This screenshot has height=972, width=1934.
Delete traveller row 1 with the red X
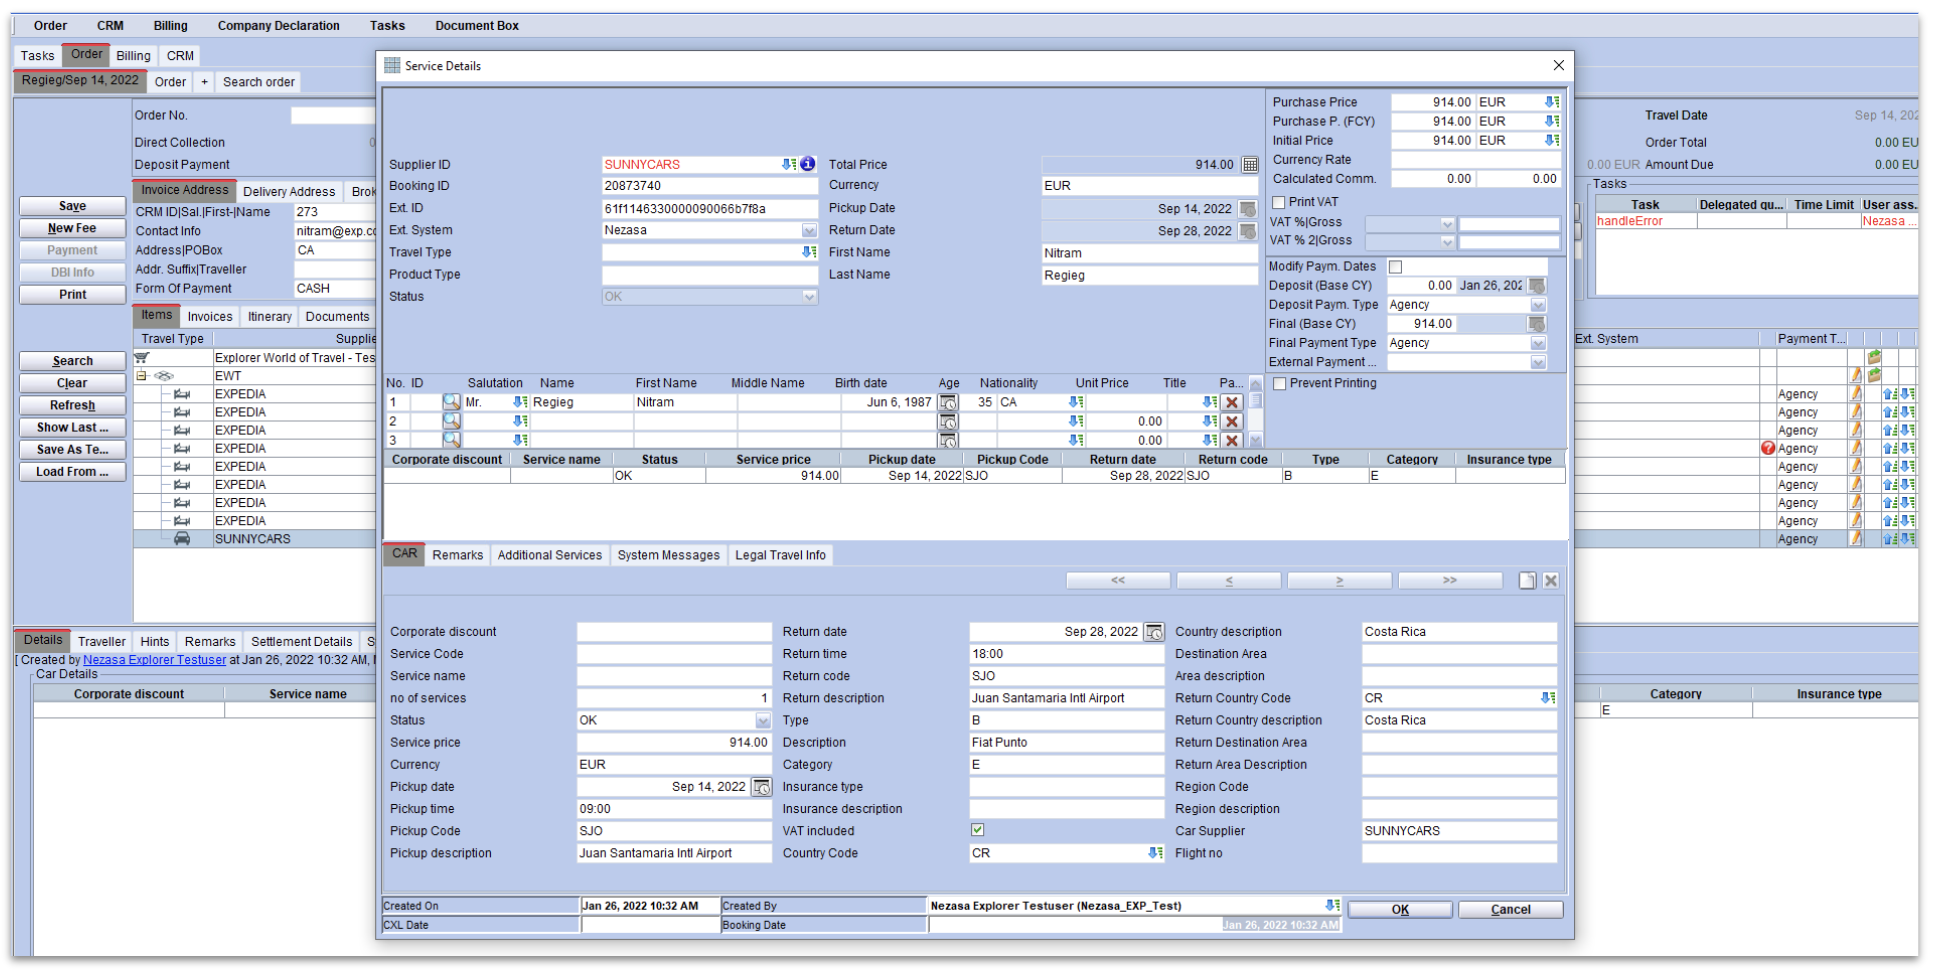coord(1232,402)
